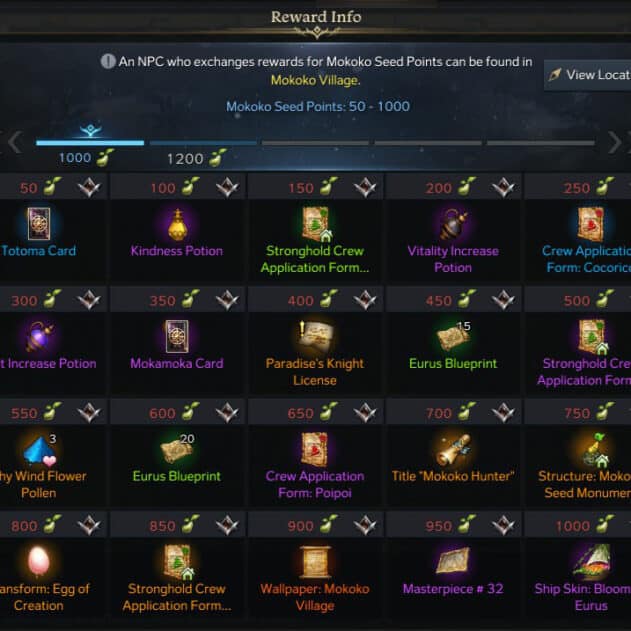Image resolution: width=631 pixels, height=631 pixels.
Task: Select the 1200 seed points tier
Action: [x=196, y=158]
